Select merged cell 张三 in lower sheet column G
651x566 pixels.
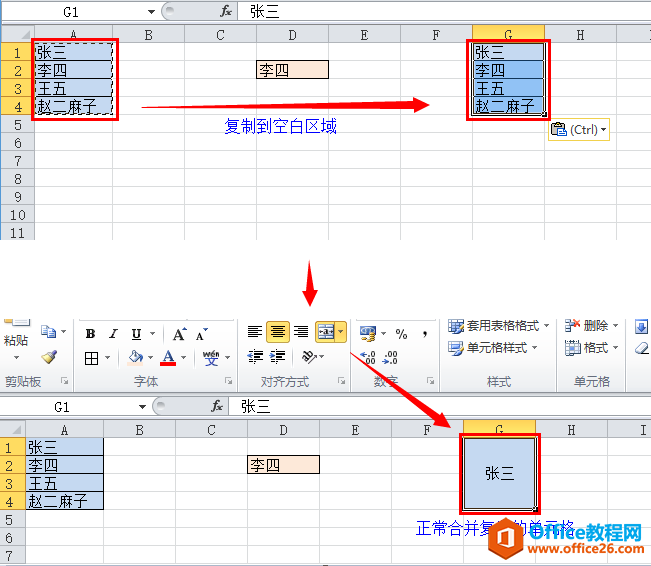tap(499, 473)
